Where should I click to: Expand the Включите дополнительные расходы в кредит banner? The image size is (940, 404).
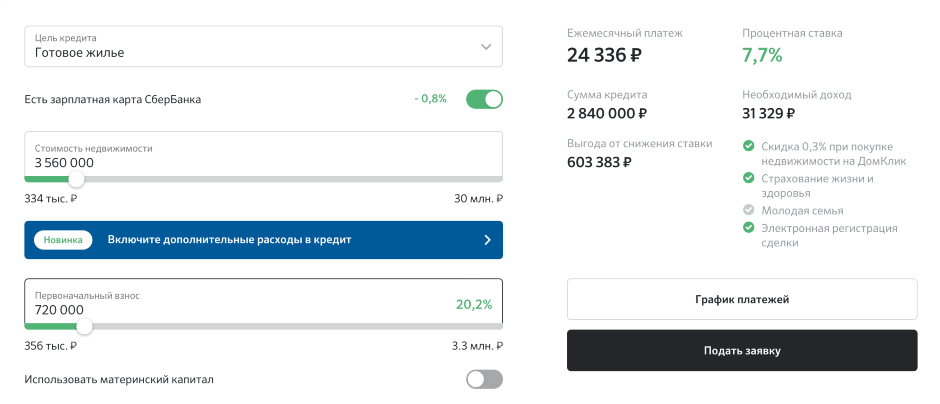pyautogui.click(x=263, y=240)
